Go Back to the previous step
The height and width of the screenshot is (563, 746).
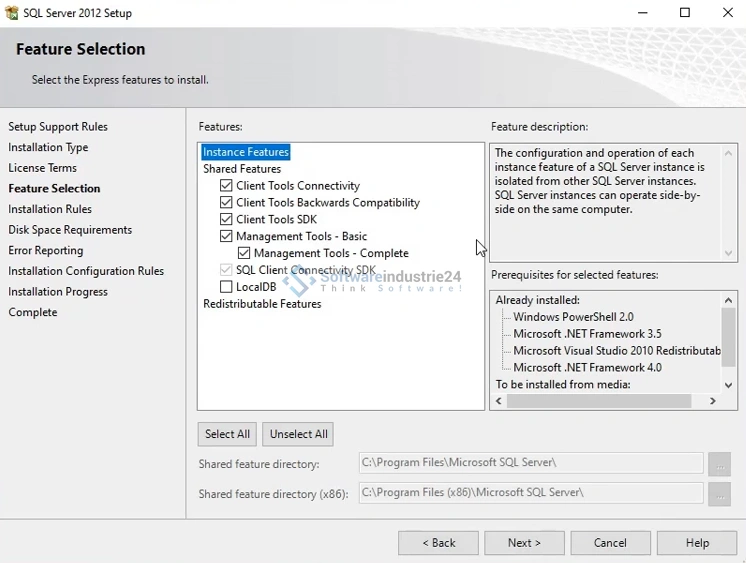pos(438,543)
